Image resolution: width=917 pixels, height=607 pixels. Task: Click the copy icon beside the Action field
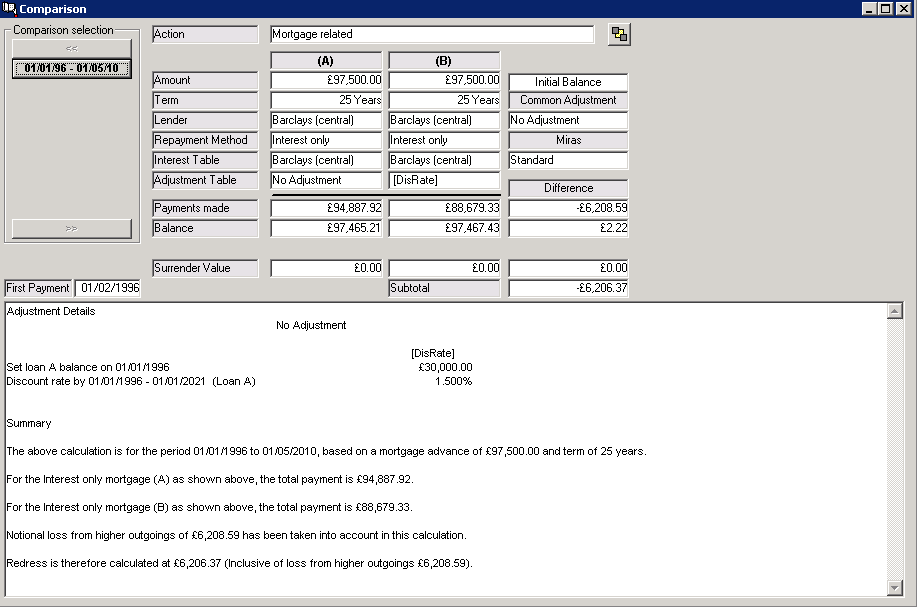coord(619,35)
